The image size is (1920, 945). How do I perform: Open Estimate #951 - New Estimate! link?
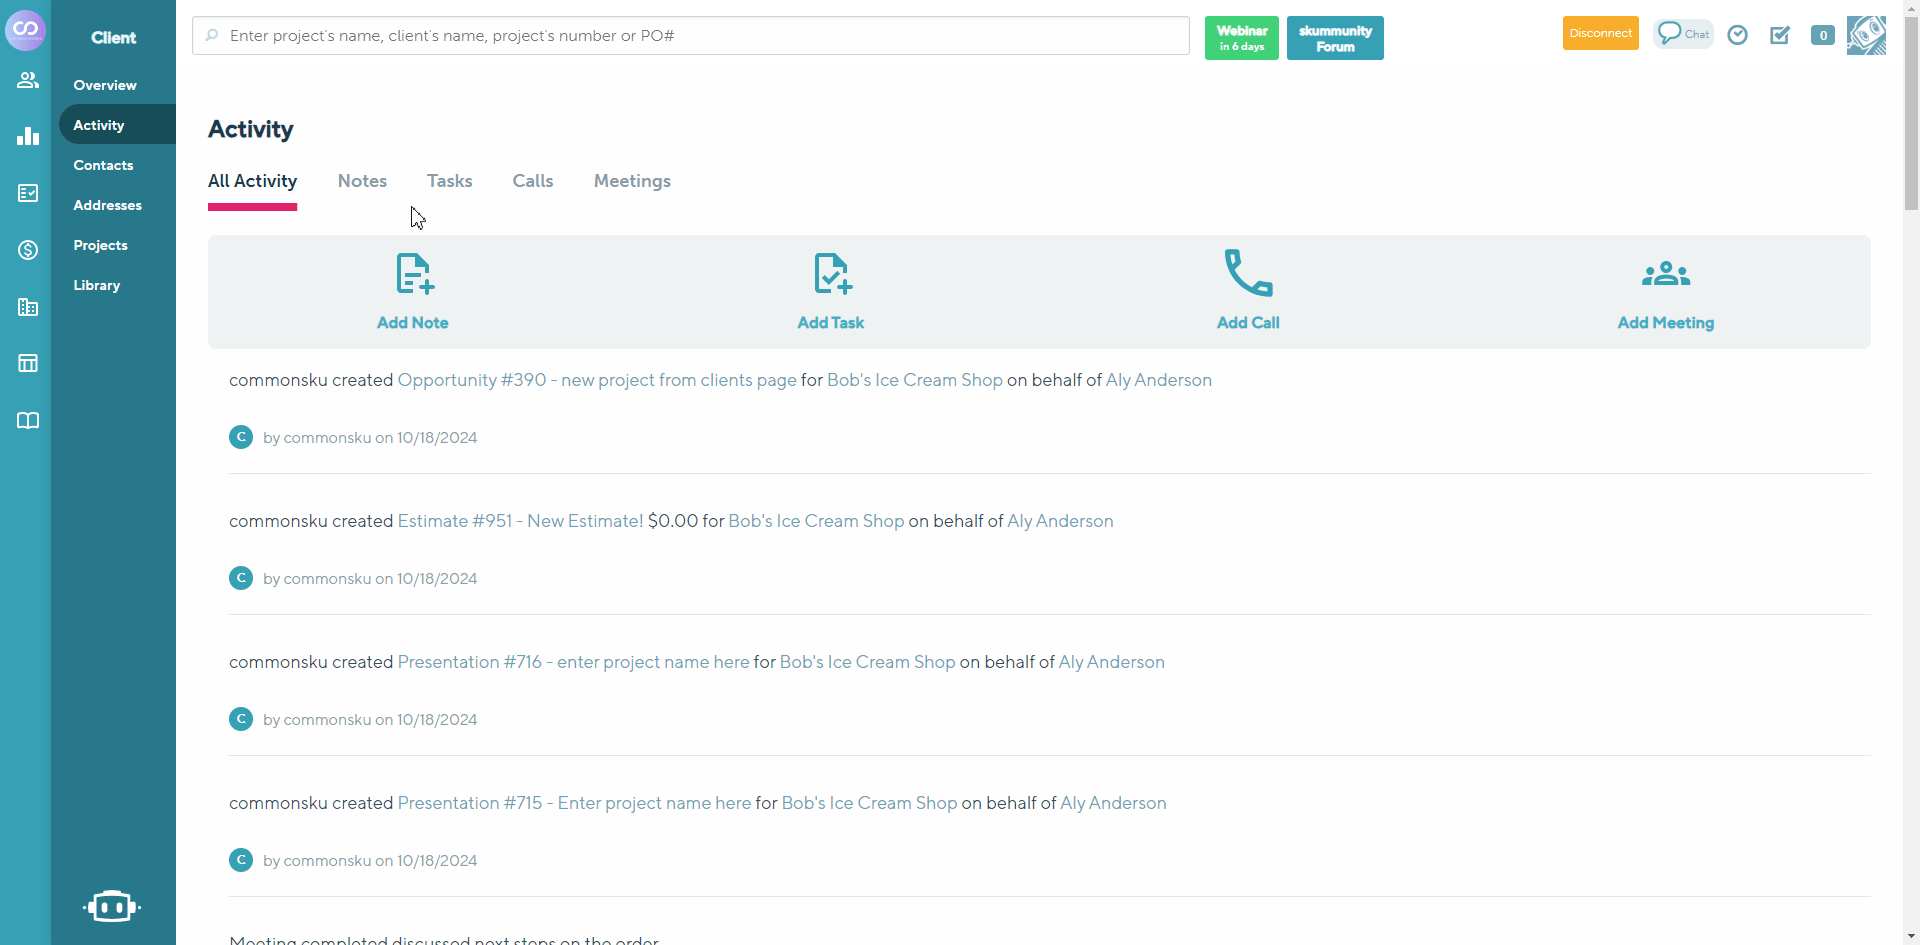pos(519,520)
